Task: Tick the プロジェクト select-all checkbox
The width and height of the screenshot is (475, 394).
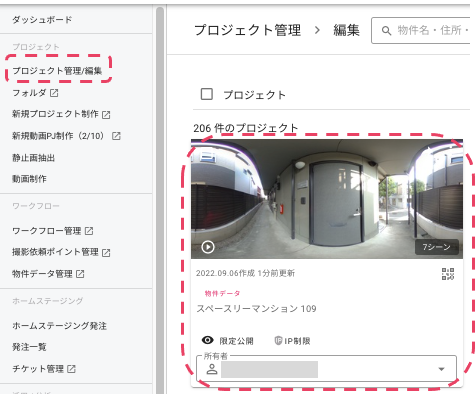Action: click(207, 94)
